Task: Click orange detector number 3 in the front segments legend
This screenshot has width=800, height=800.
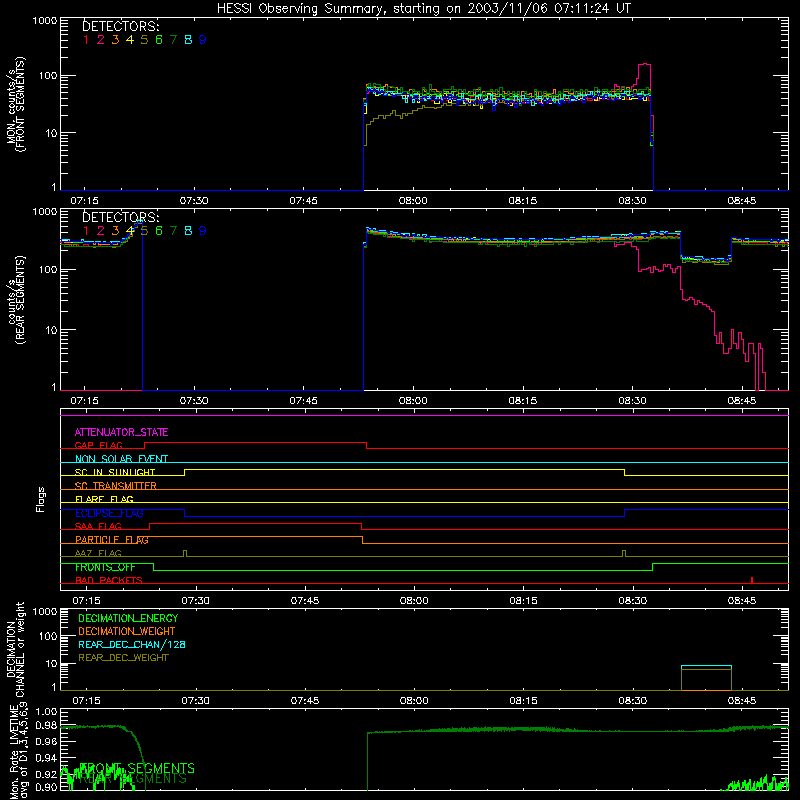Action: tap(115, 40)
